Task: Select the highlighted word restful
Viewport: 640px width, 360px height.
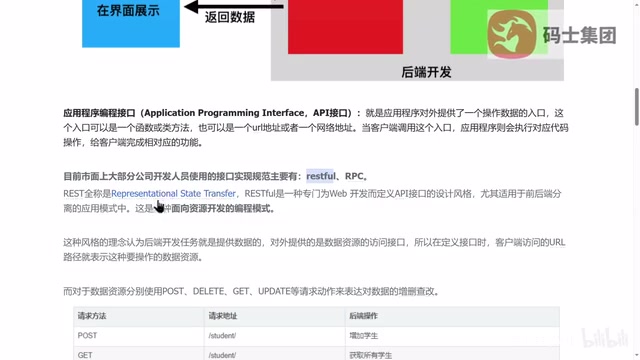Action: [x=320, y=176]
